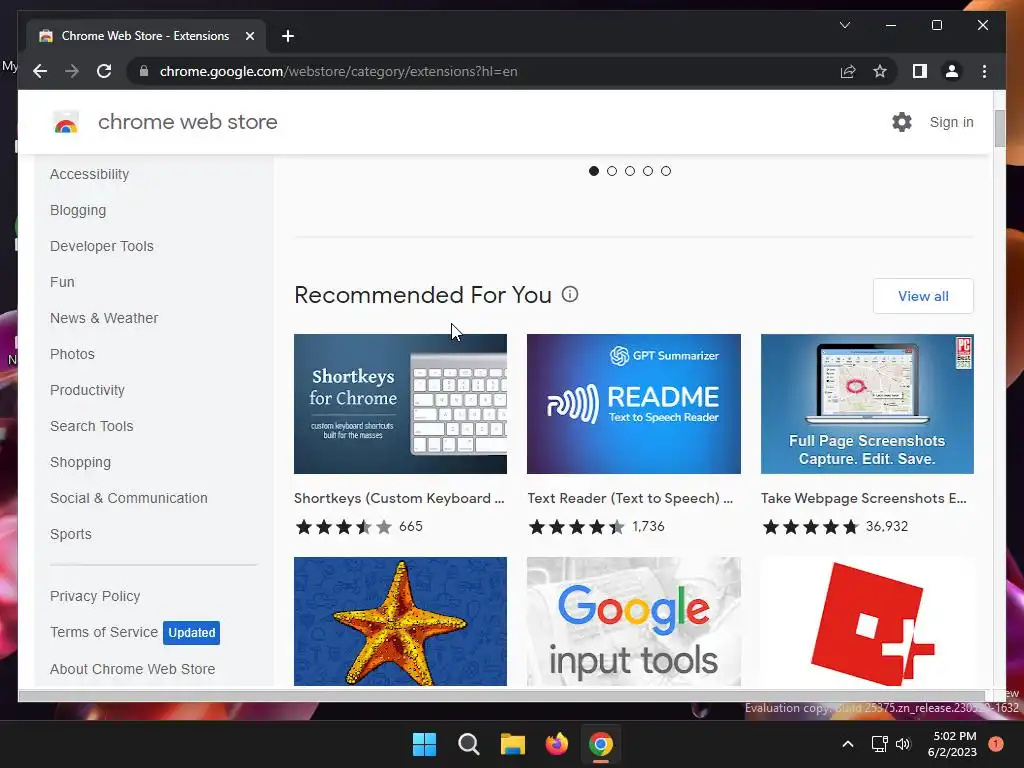Close the Chrome Web Store tab
Image resolution: width=1024 pixels, height=768 pixels.
pos(249,36)
